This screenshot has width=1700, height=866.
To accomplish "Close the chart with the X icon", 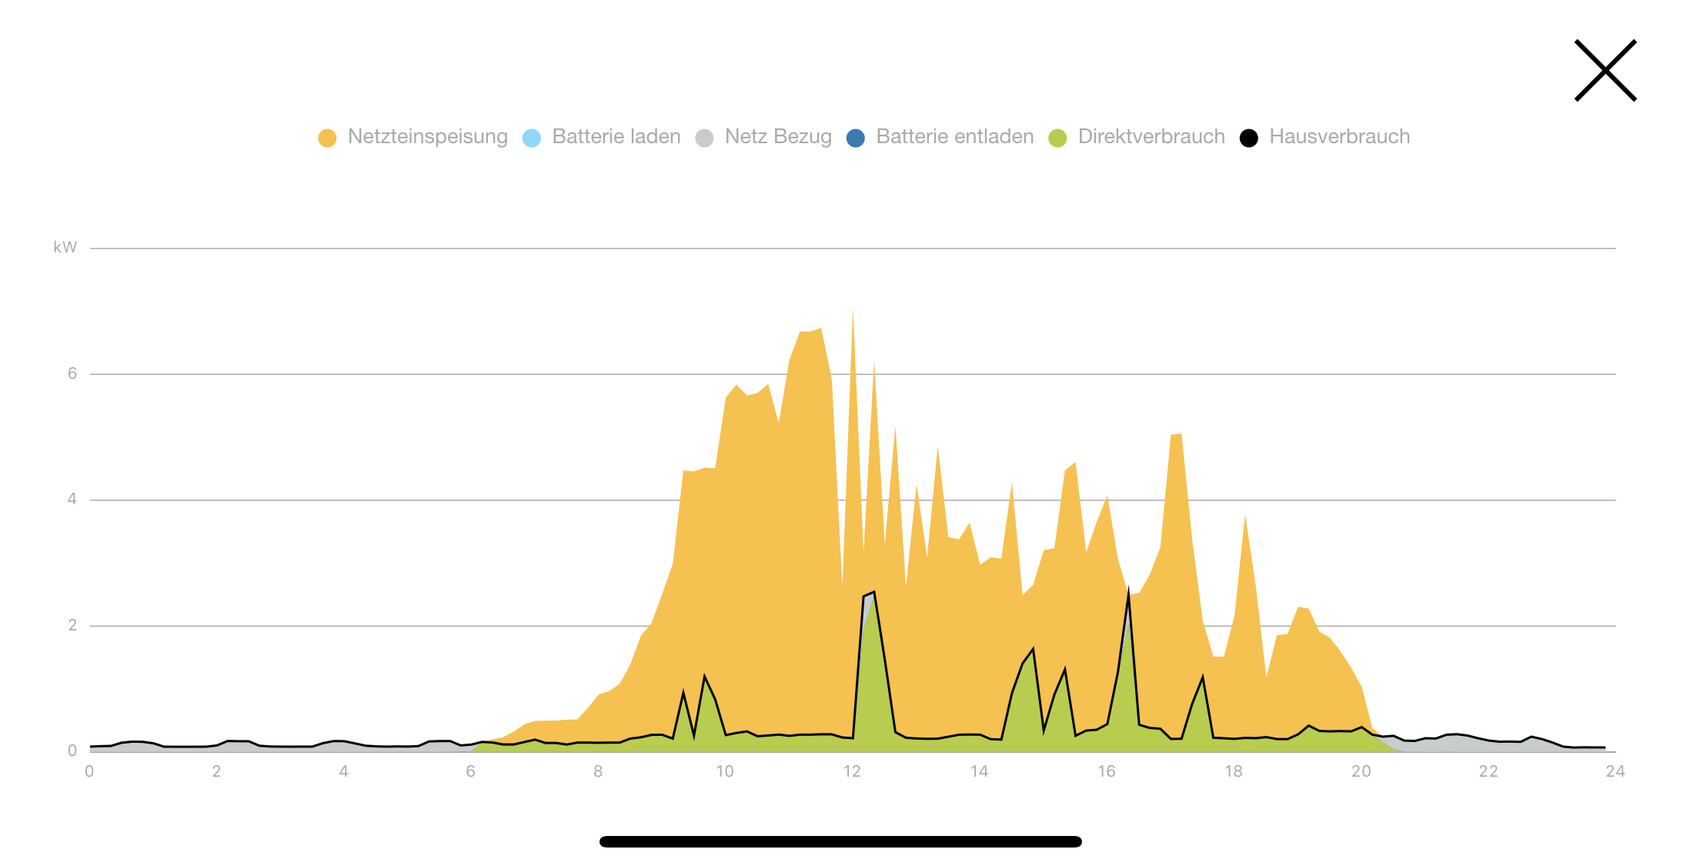I will point(1605,70).
